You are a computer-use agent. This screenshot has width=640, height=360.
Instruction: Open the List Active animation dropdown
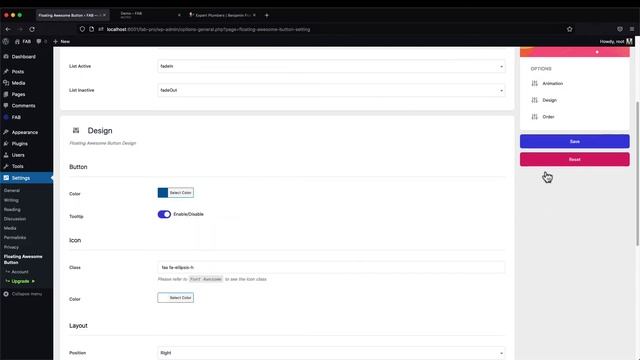point(331,66)
